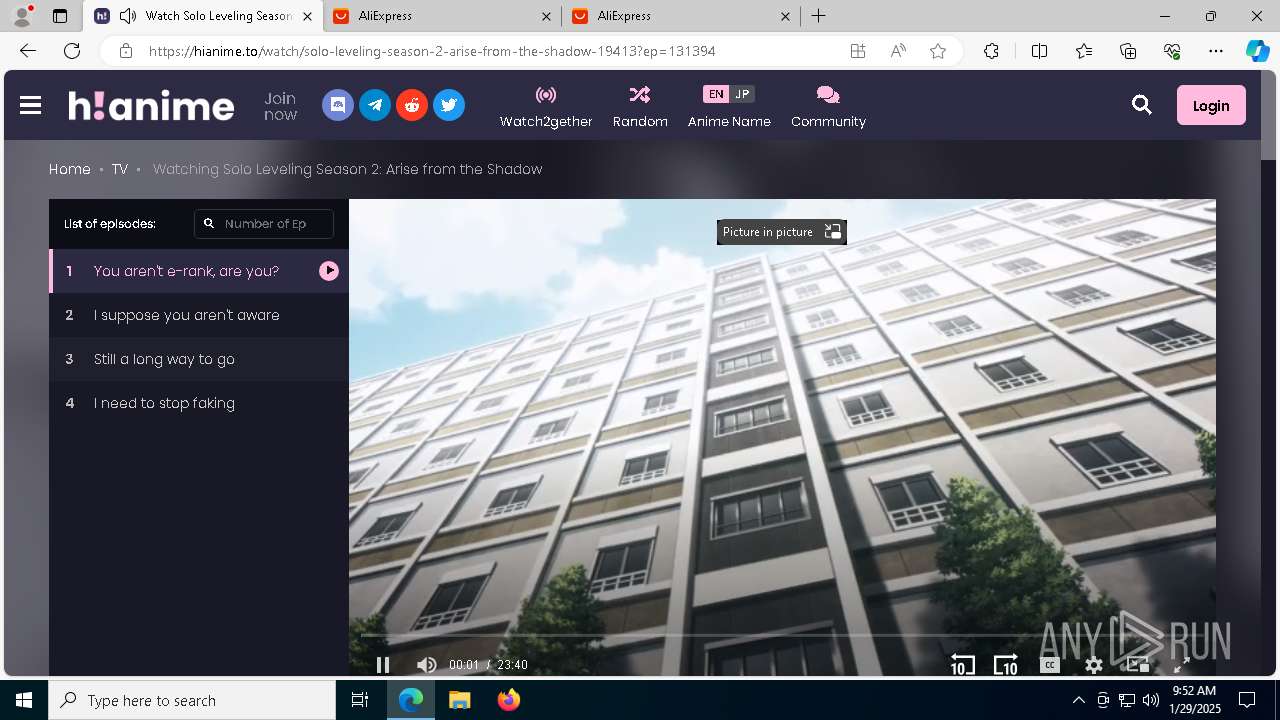The width and height of the screenshot is (1280, 720).
Task: Enter fullscreen video mode
Action: click(1181, 665)
